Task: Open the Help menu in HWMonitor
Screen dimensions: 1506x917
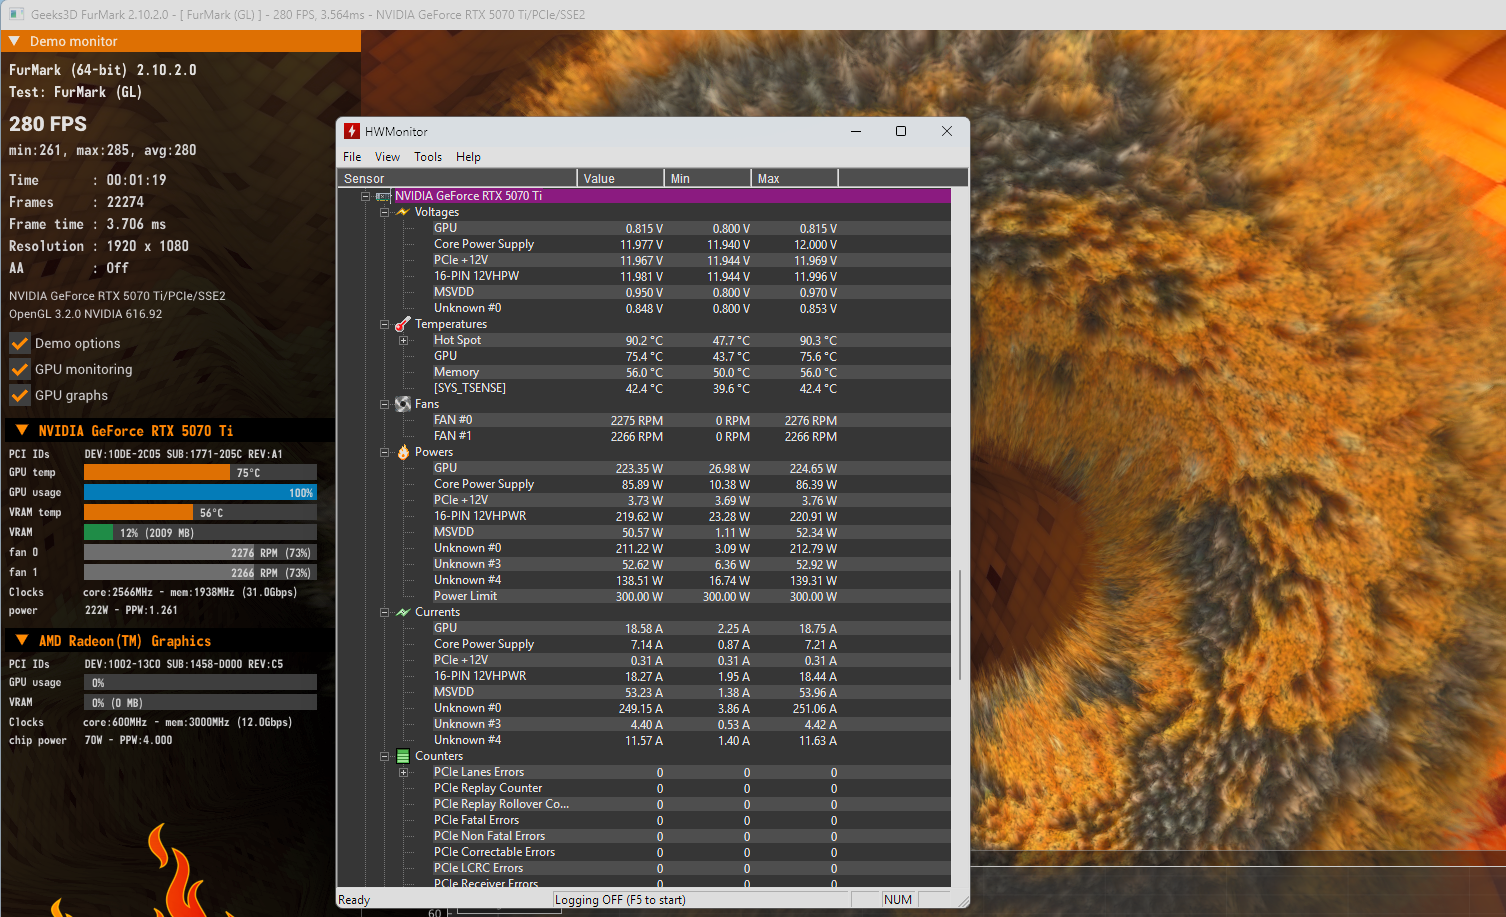Action: tap(468, 157)
